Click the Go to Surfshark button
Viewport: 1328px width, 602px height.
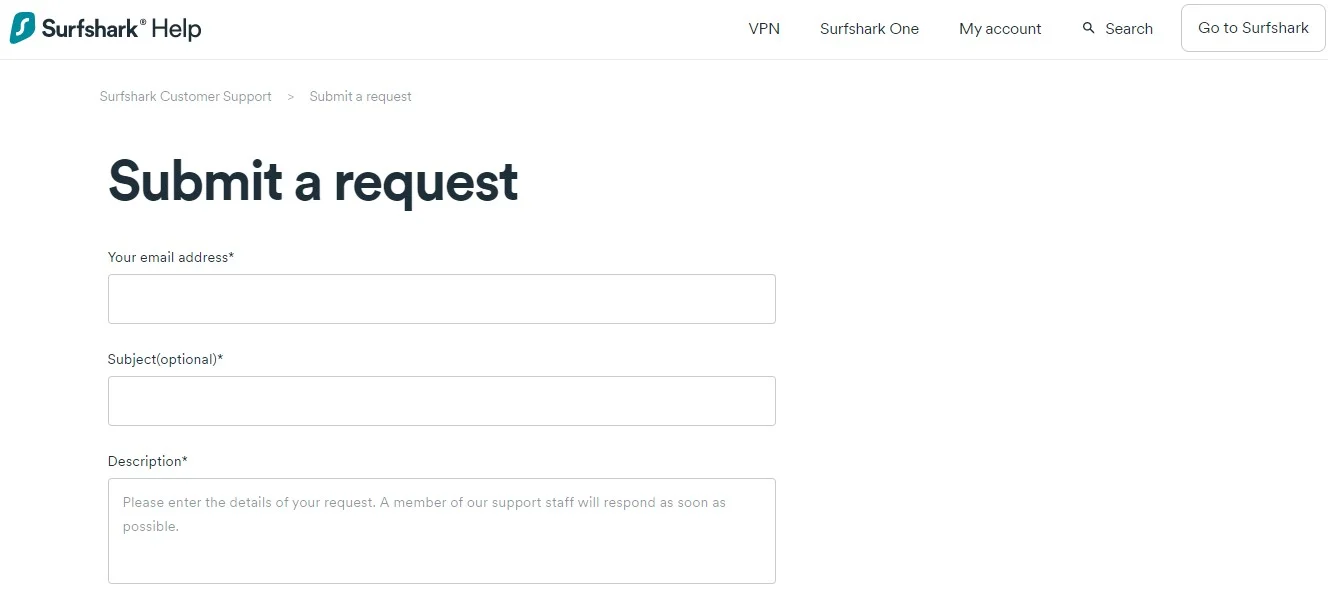pos(1253,28)
